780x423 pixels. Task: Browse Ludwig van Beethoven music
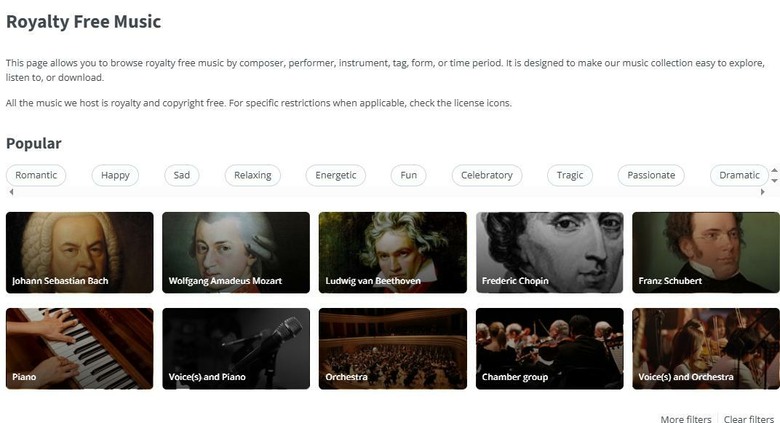pyautogui.click(x=393, y=252)
